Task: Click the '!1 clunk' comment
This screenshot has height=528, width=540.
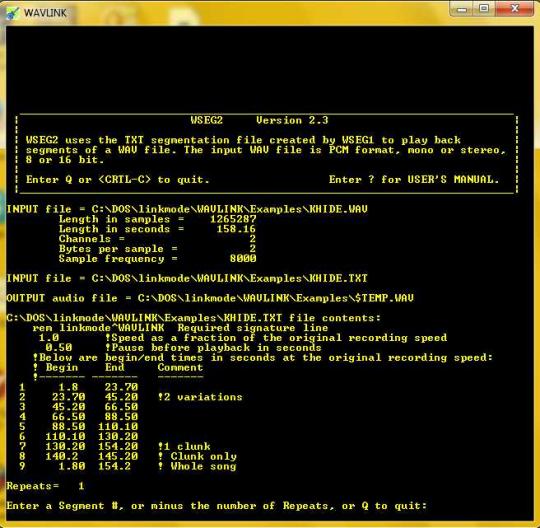Action: pyautogui.click(x=184, y=446)
